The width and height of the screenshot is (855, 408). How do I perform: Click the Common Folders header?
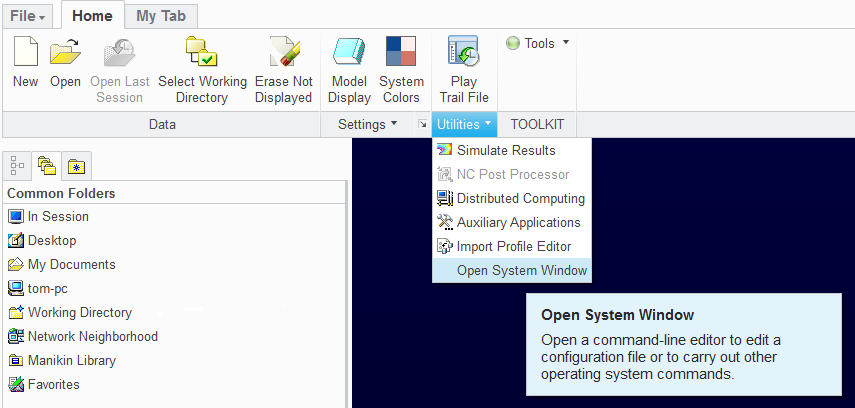pyautogui.click(x=61, y=194)
